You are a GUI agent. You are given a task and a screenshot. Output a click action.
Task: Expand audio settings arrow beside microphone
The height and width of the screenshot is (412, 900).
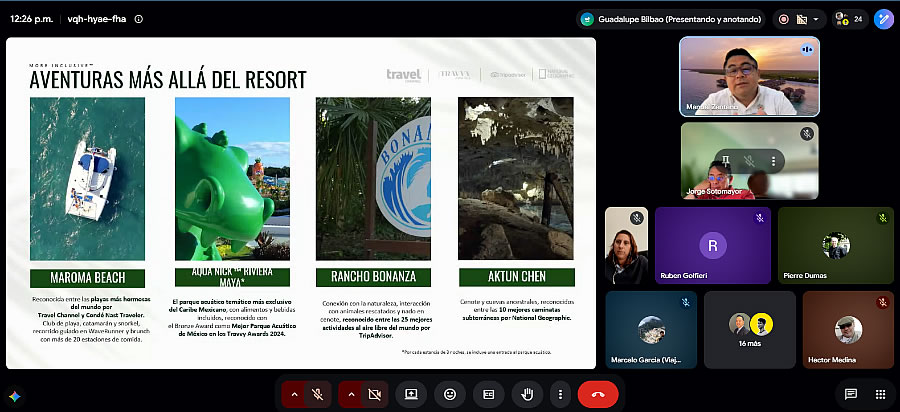[x=294, y=394]
